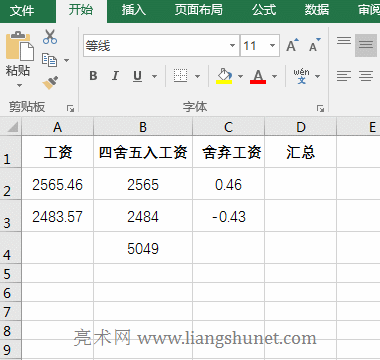Expand the fill color dropdown arrow
The height and width of the screenshot is (360, 380).
pos(240,76)
